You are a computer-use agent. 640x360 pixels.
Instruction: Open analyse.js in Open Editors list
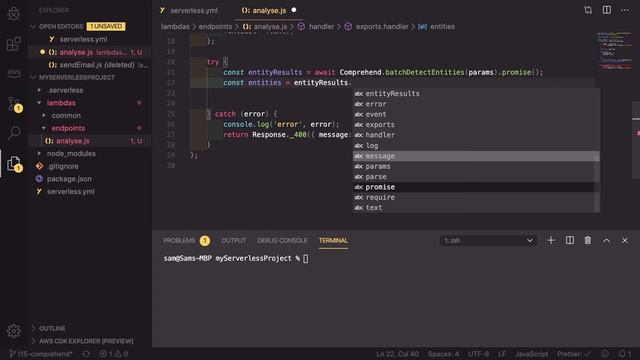90,52
